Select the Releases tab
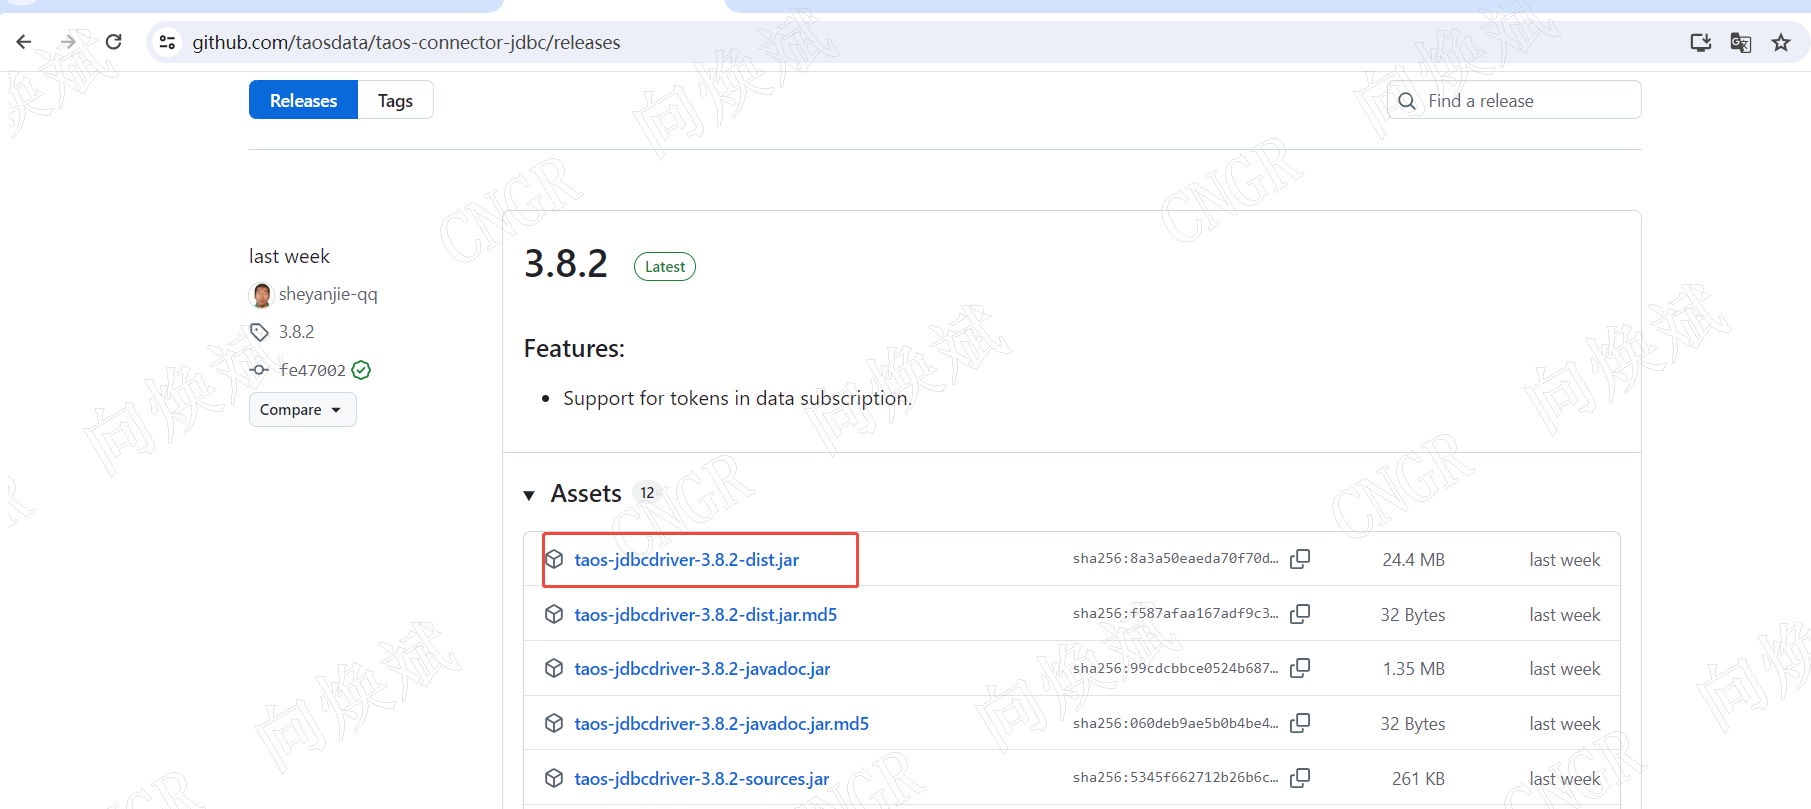The image size is (1811, 809). [303, 100]
